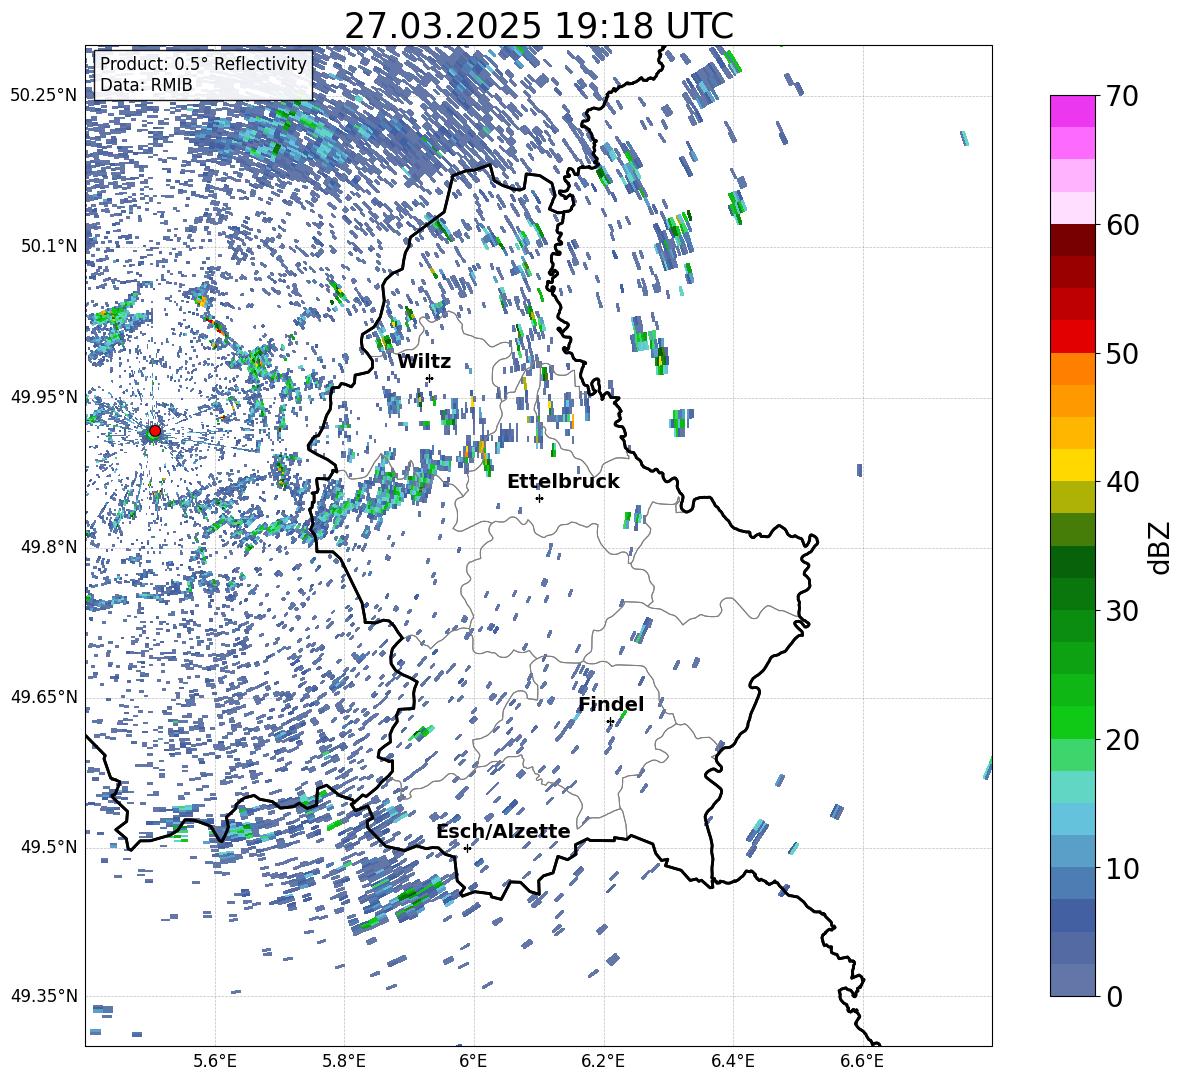Click the Esch/Alzette station cross marker

(467, 848)
